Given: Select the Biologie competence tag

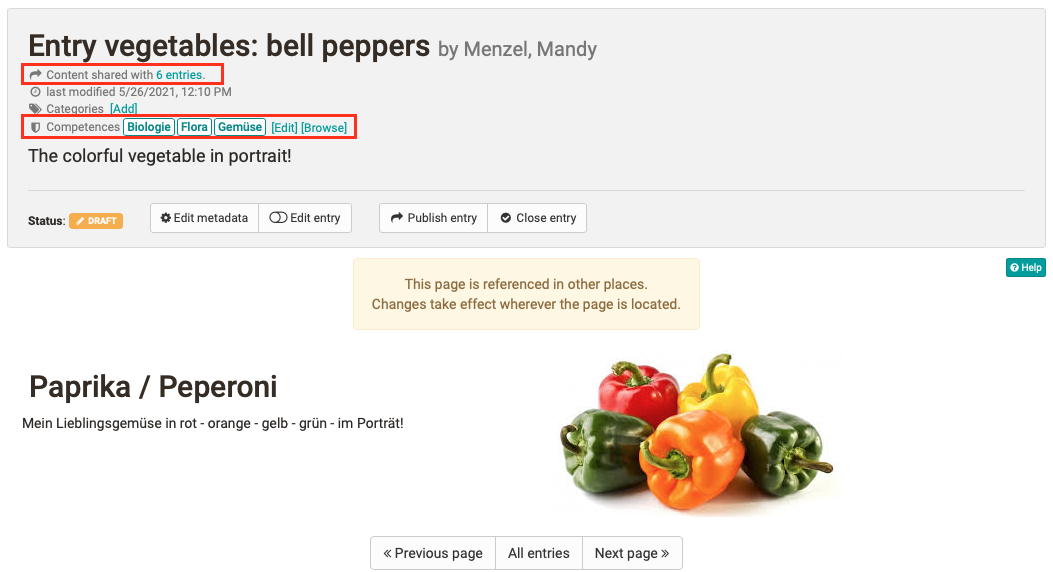Looking at the screenshot, I should coord(149,128).
